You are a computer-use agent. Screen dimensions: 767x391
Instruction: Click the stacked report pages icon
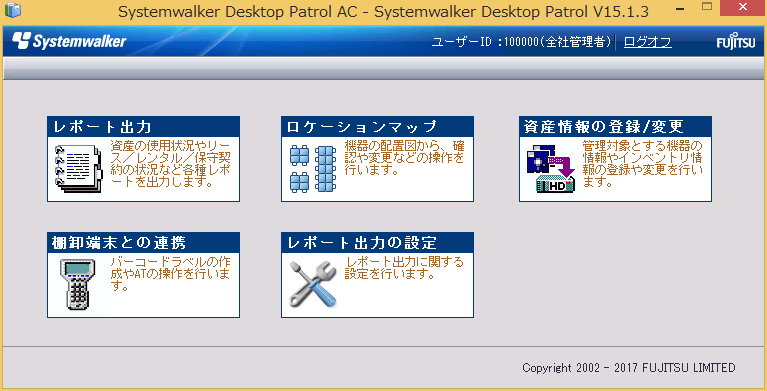[78, 169]
